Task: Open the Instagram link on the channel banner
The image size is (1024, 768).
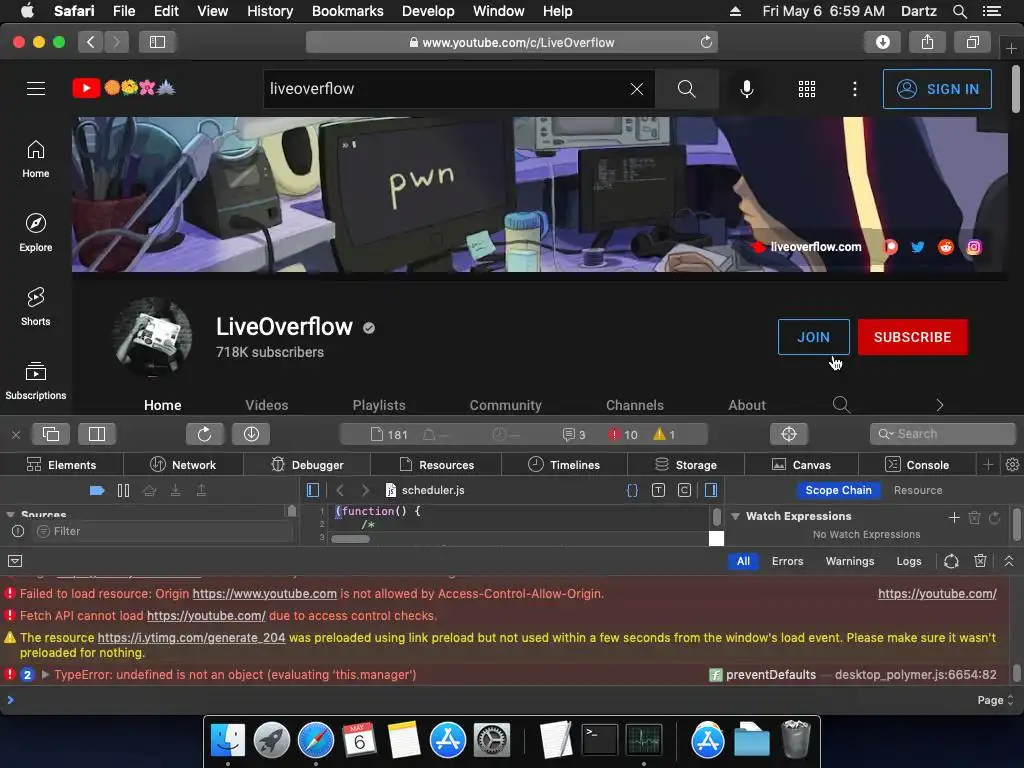Action: point(974,247)
